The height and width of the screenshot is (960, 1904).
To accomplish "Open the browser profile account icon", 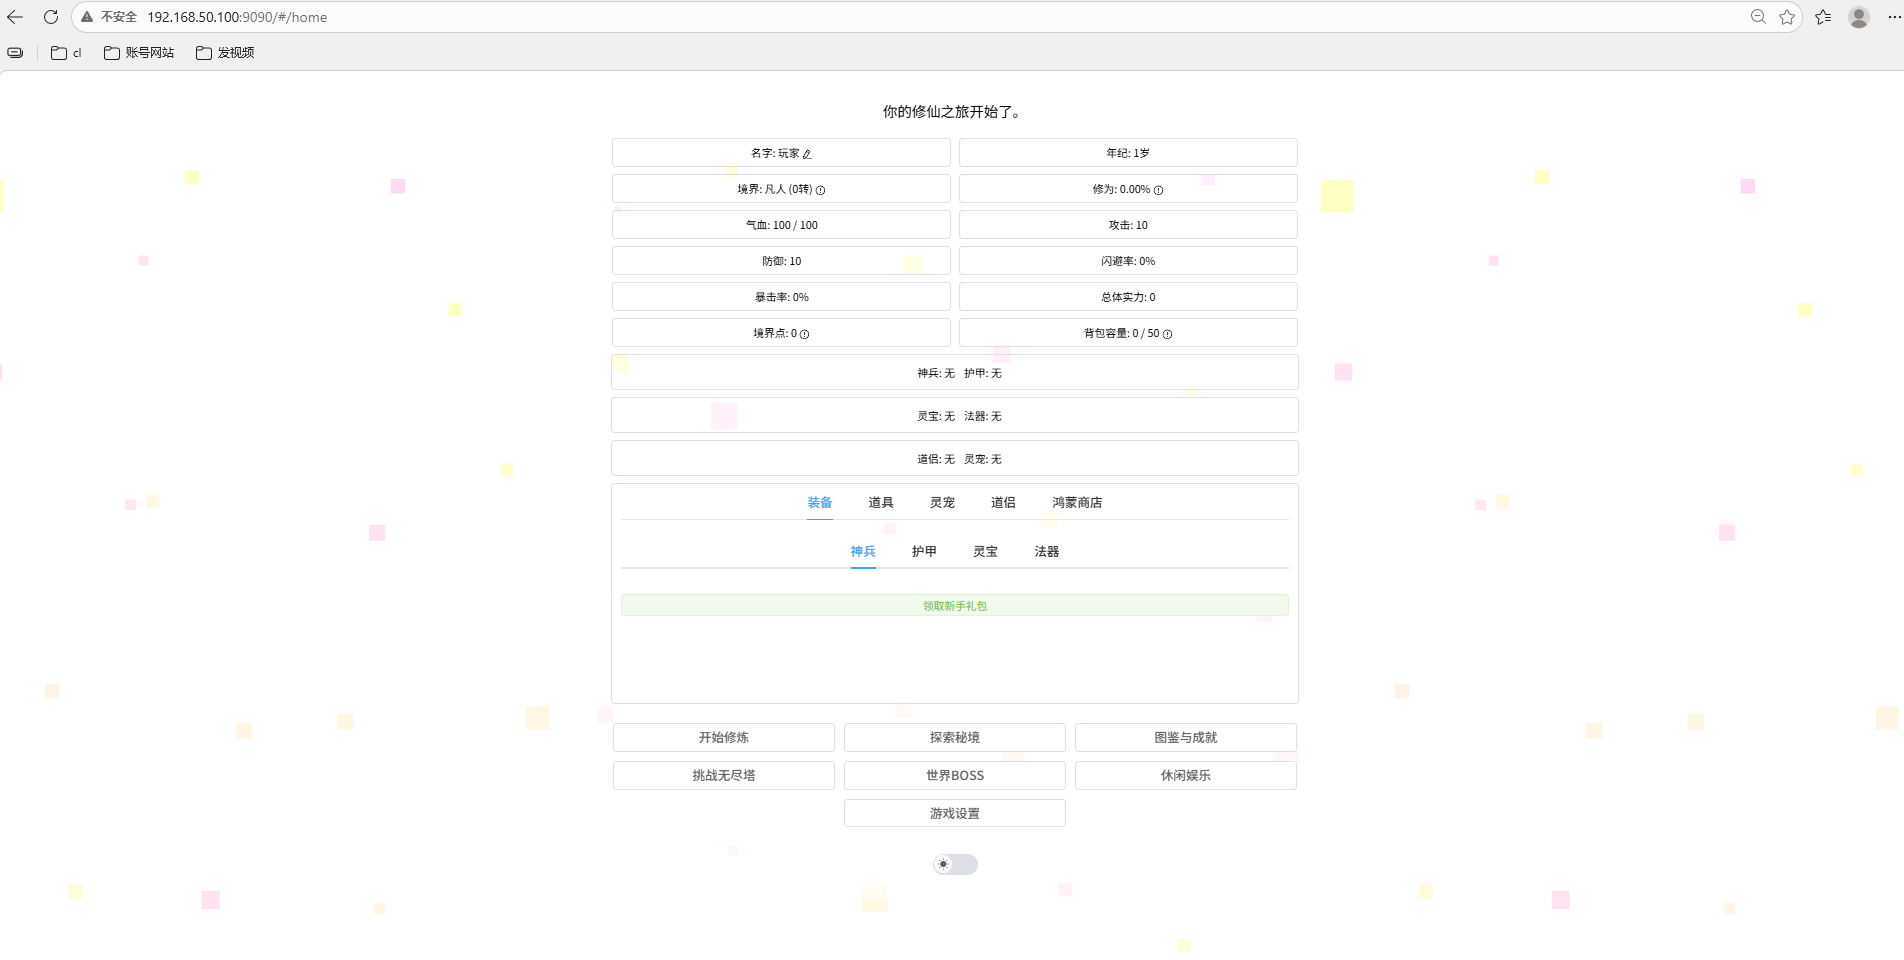I will [x=1858, y=17].
